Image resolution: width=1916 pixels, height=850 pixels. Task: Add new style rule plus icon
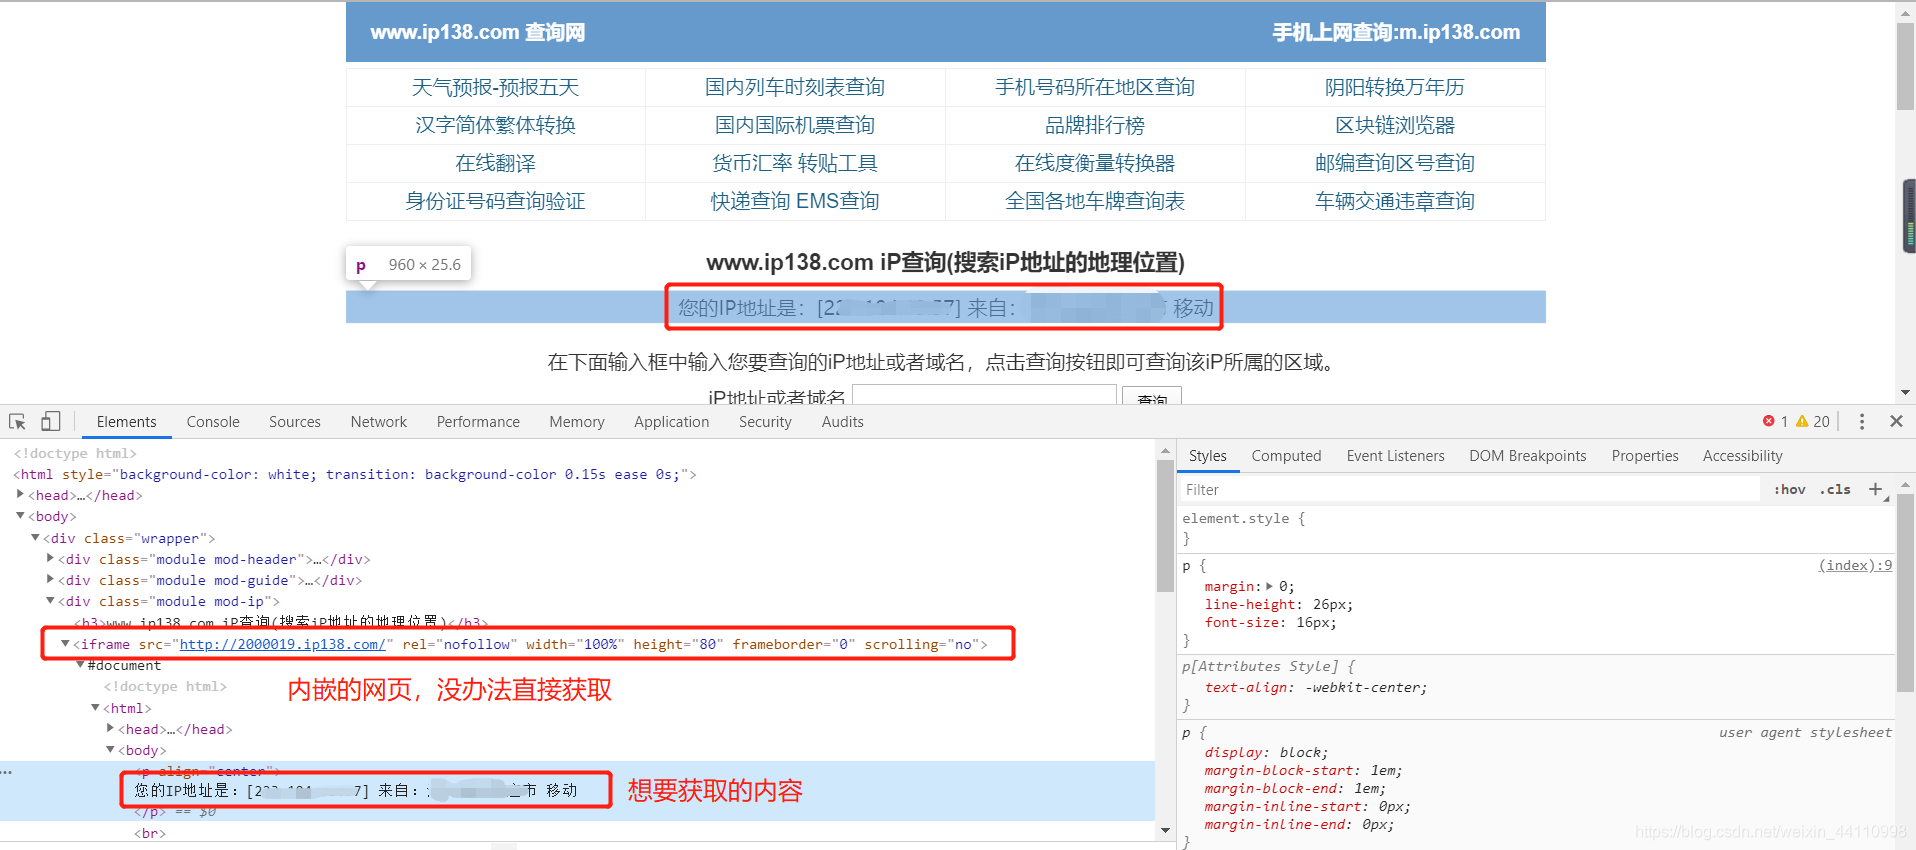(x=1876, y=489)
